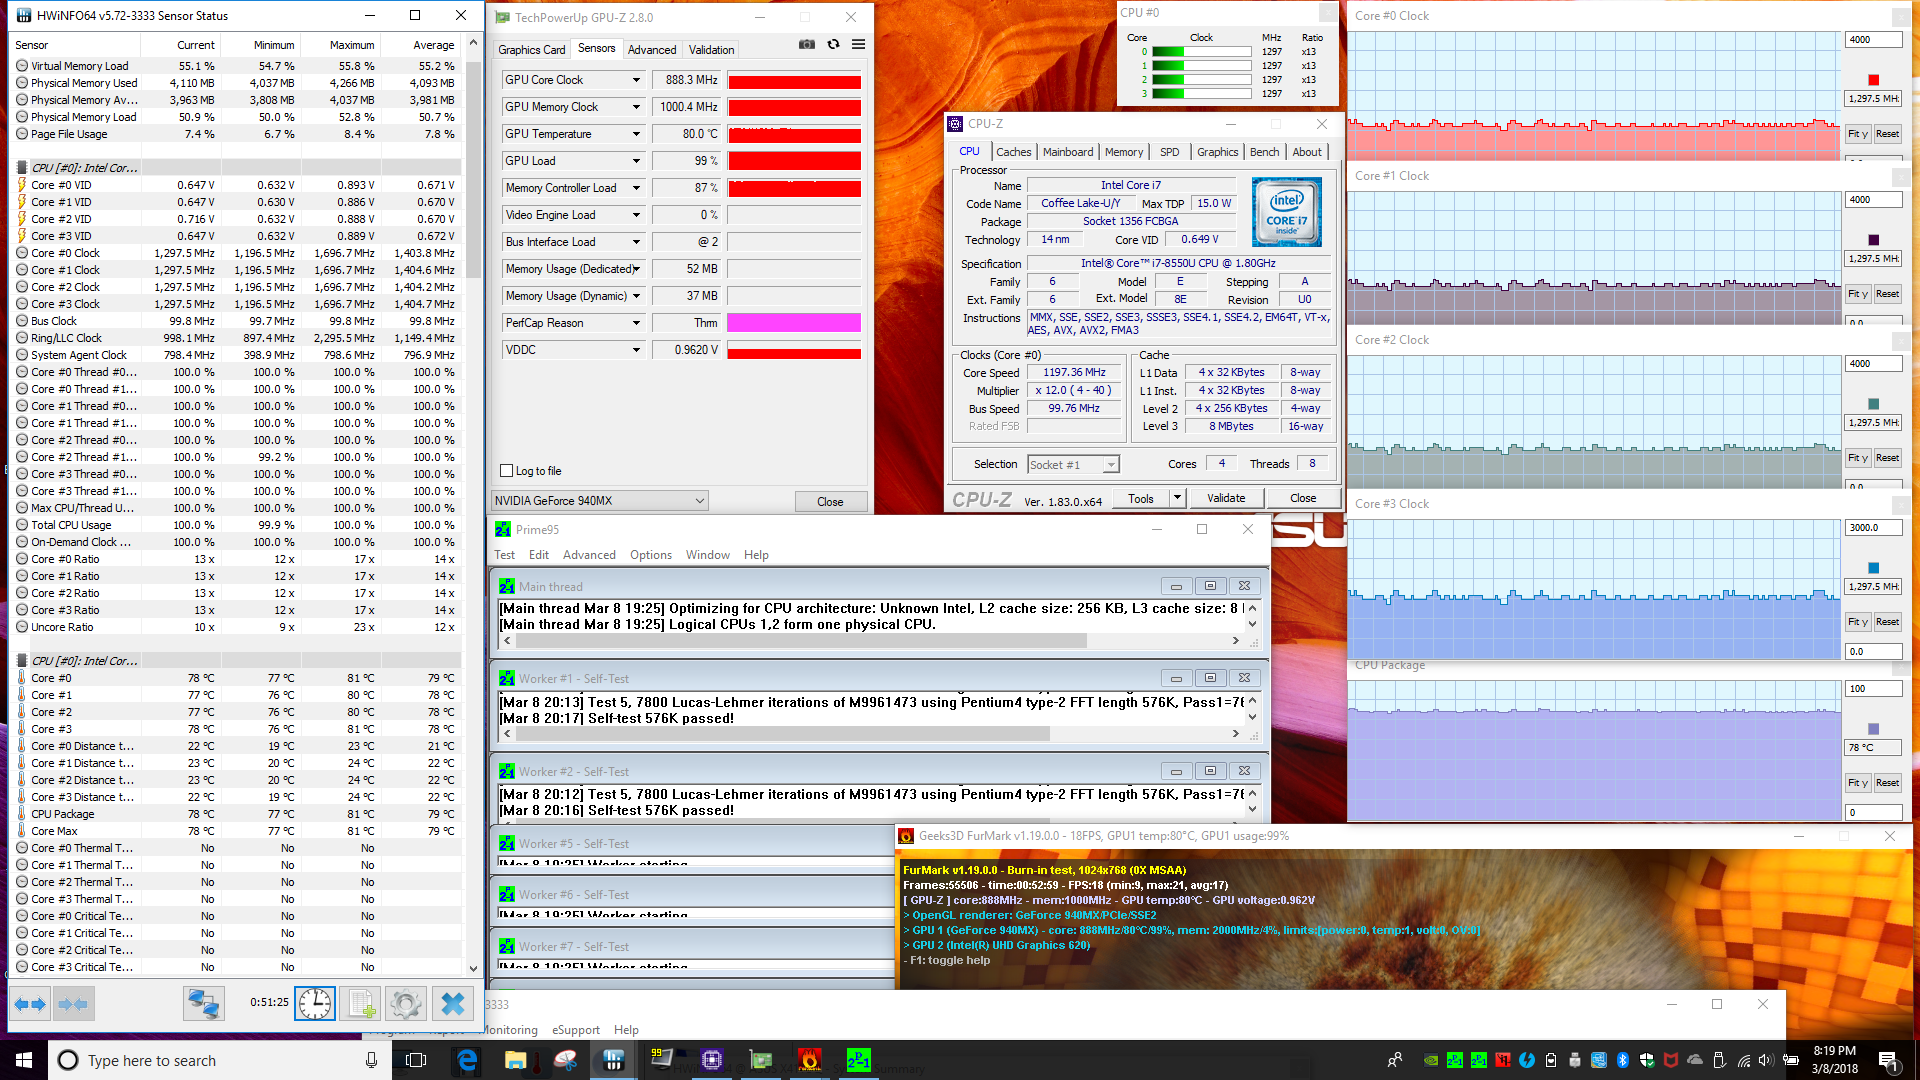The height and width of the screenshot is (1080, 1920).
Task: Click HWiNFO clock reset timer icon
Action: click(315, 1003)
